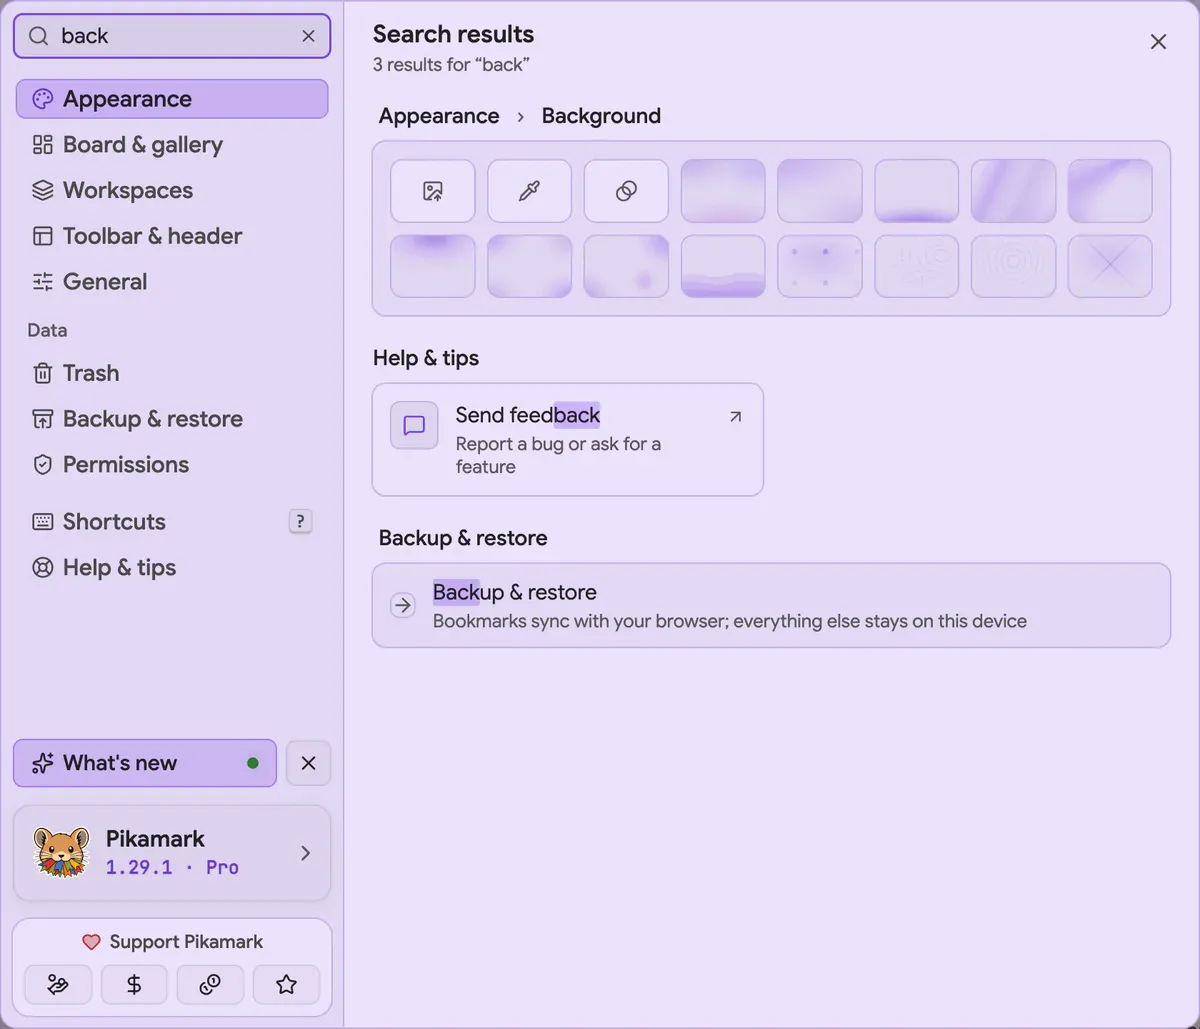The height and width of the screenshot is (1029, 1200).
Task: Pick the dotted grid background thumbnail
Action: [819, 266]
